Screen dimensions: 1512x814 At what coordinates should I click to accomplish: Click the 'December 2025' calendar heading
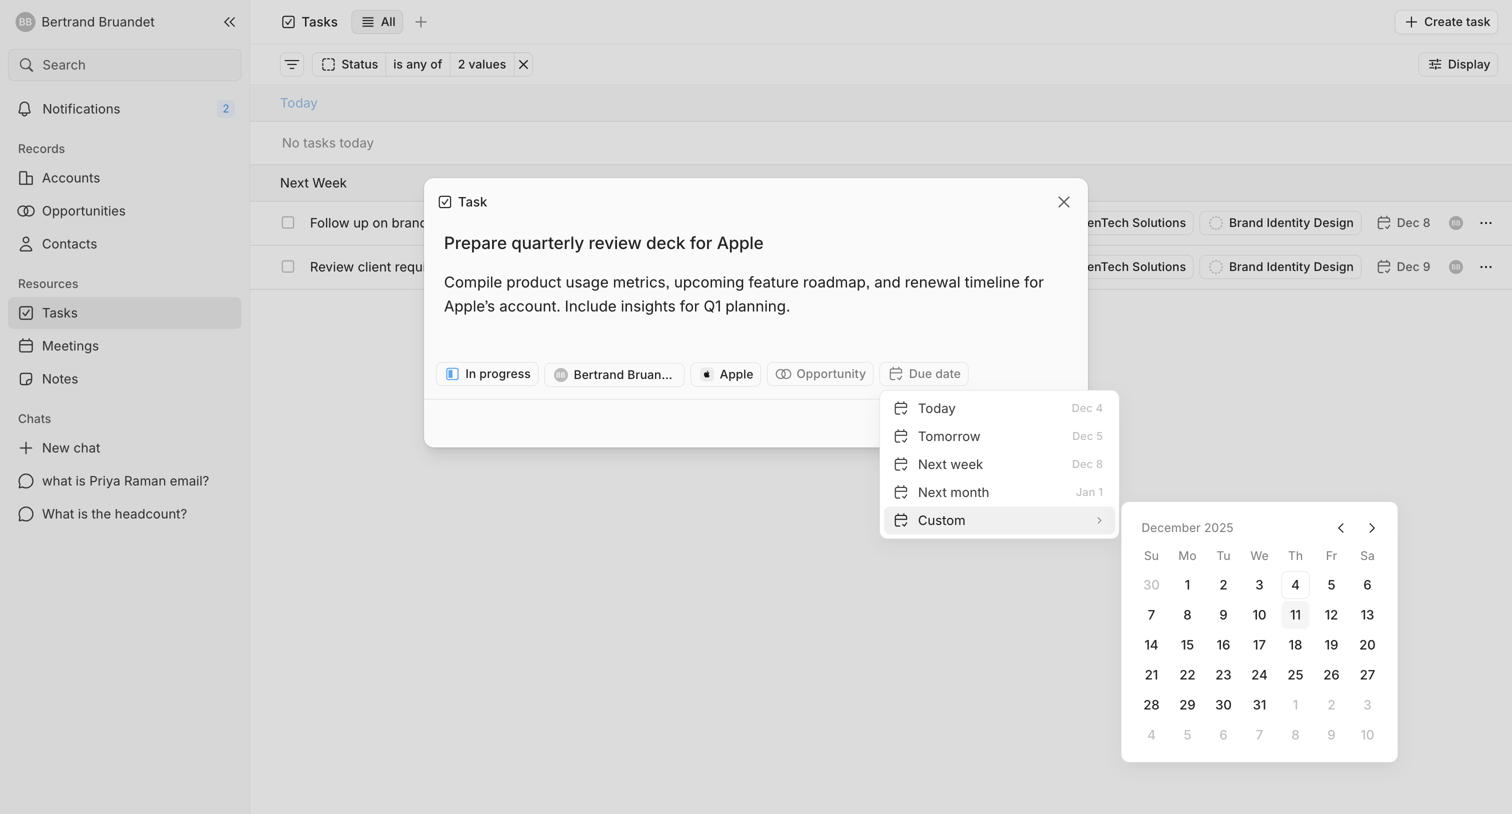pyautogui.click(x=1187, y=528)
